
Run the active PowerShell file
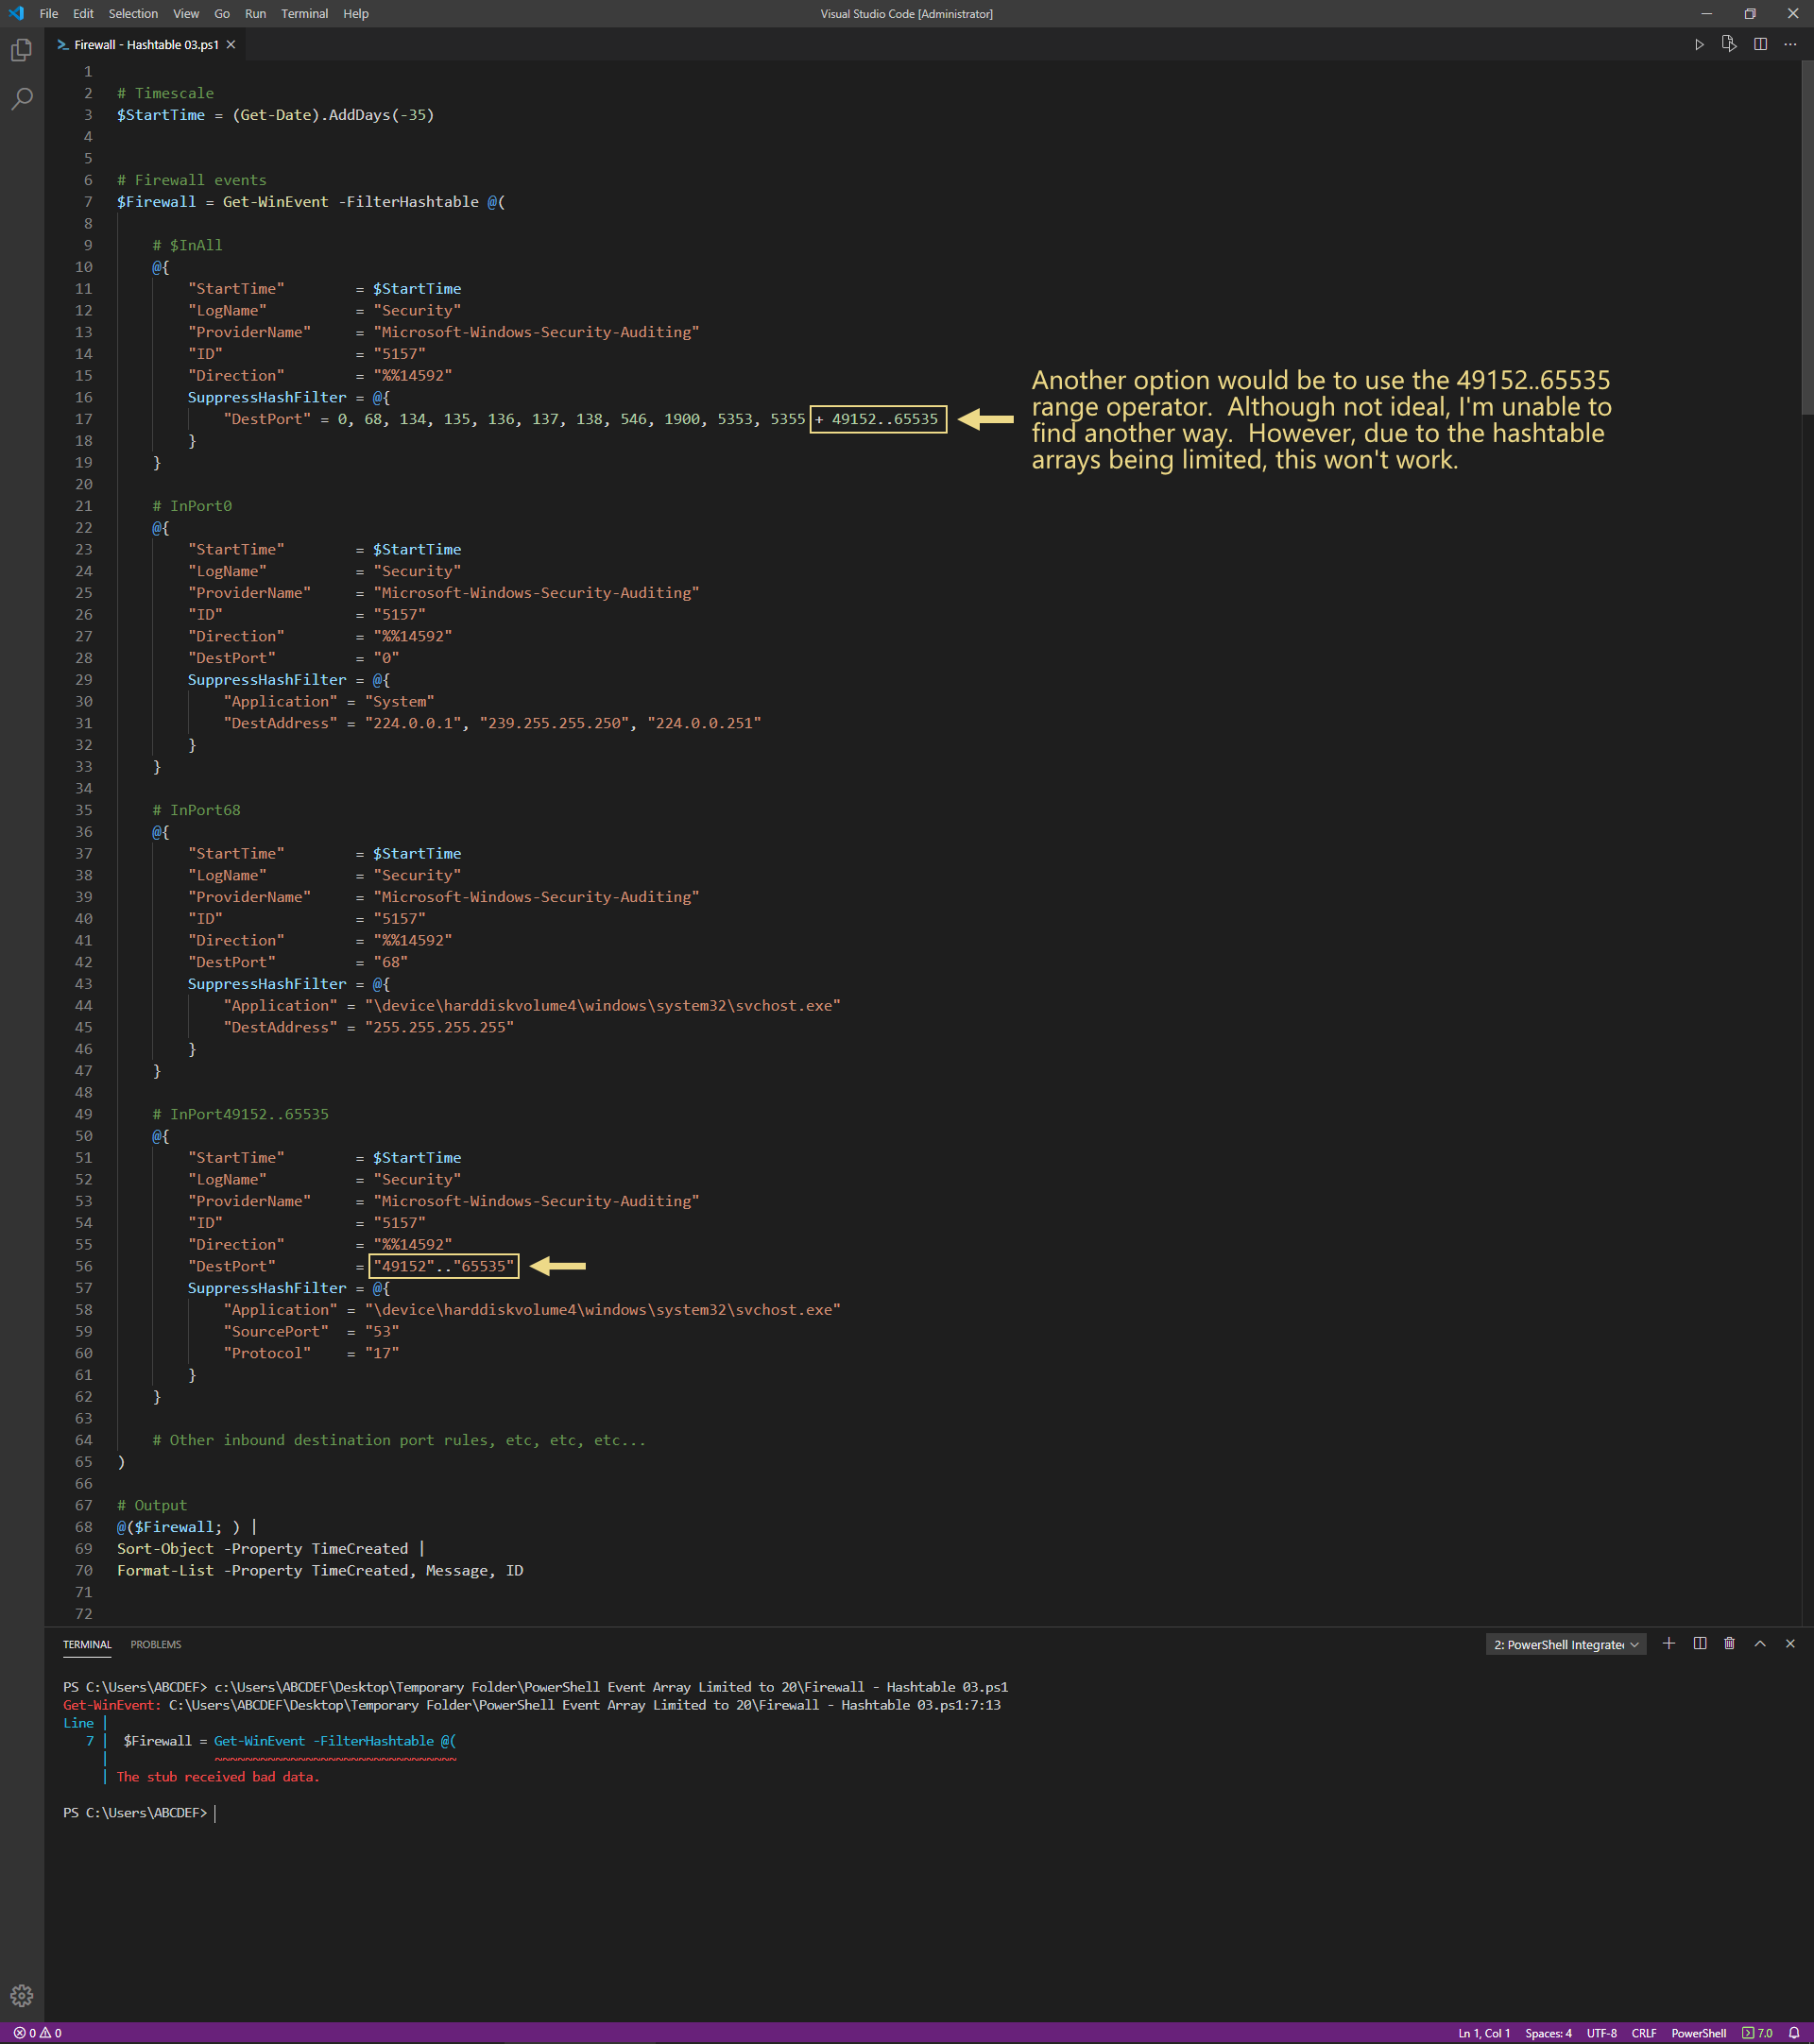1699,44
